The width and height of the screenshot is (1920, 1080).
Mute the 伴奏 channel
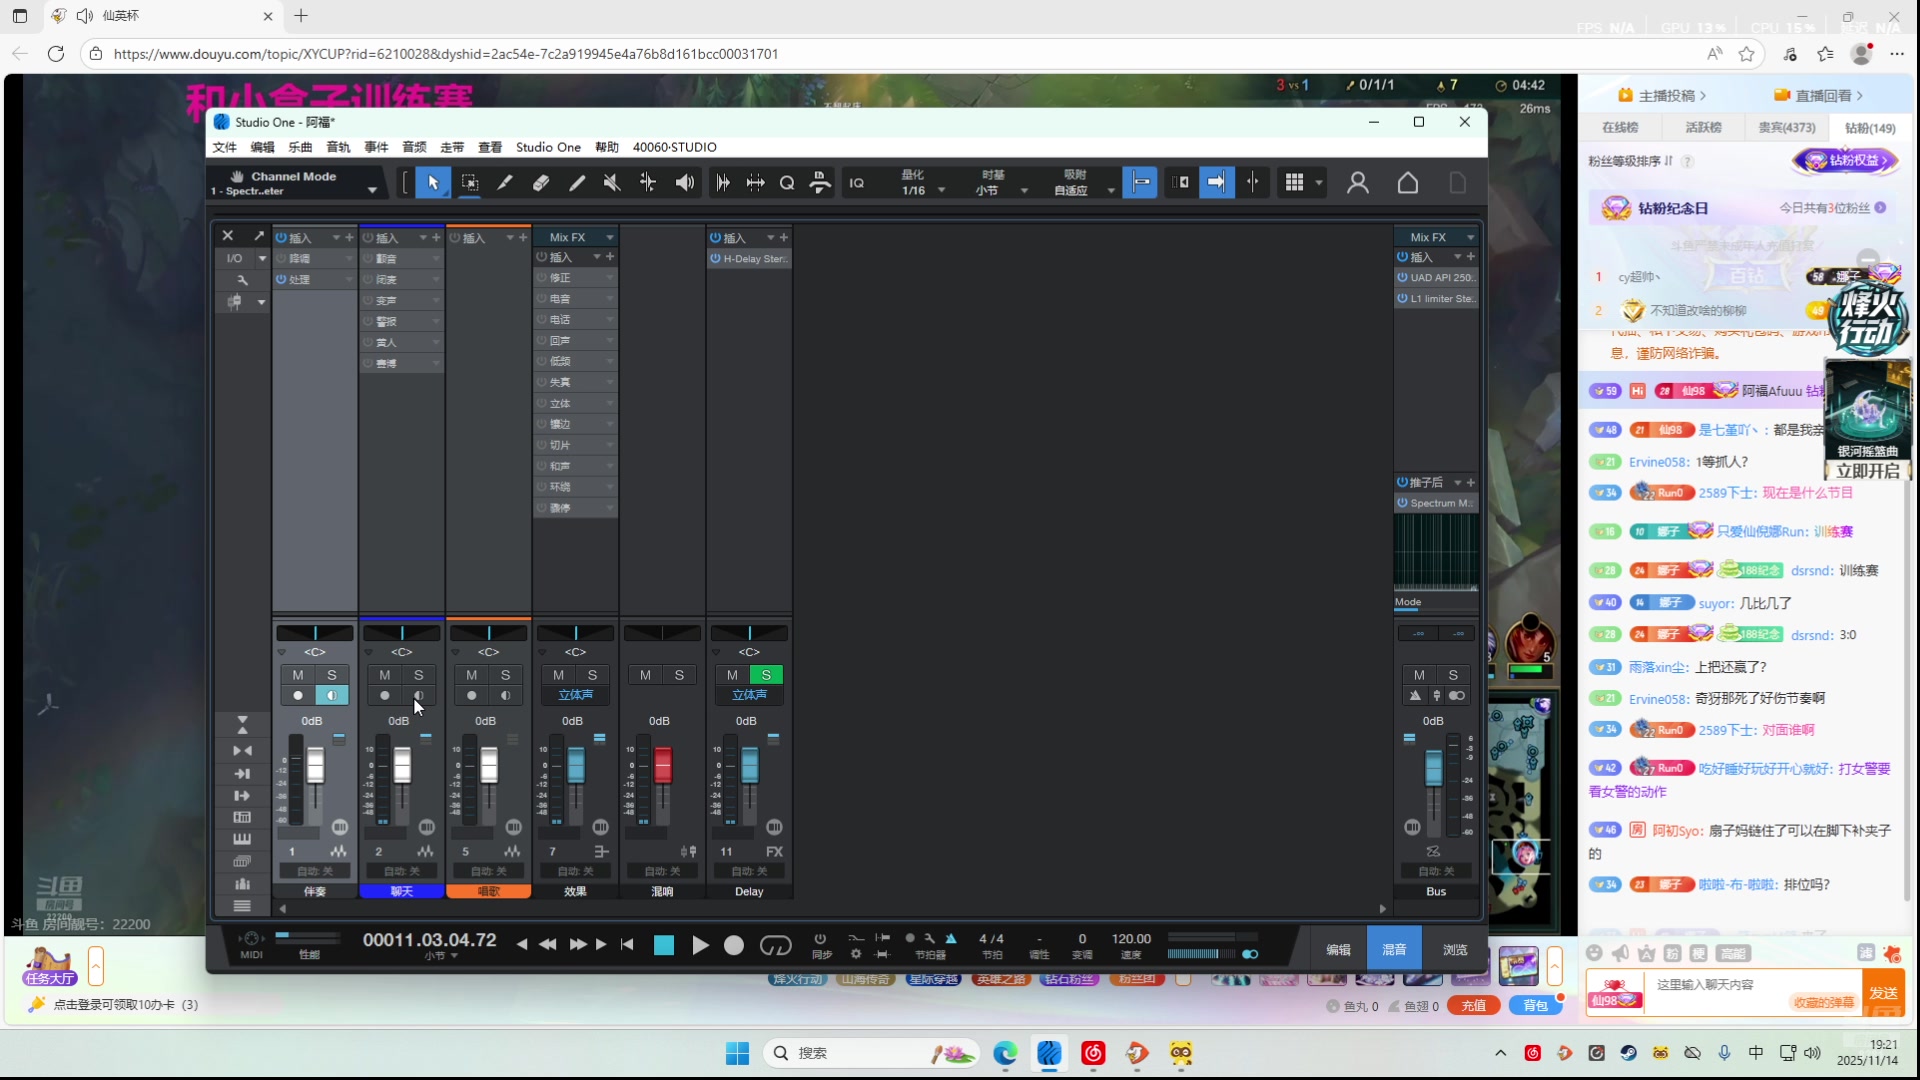pos(297,675)
